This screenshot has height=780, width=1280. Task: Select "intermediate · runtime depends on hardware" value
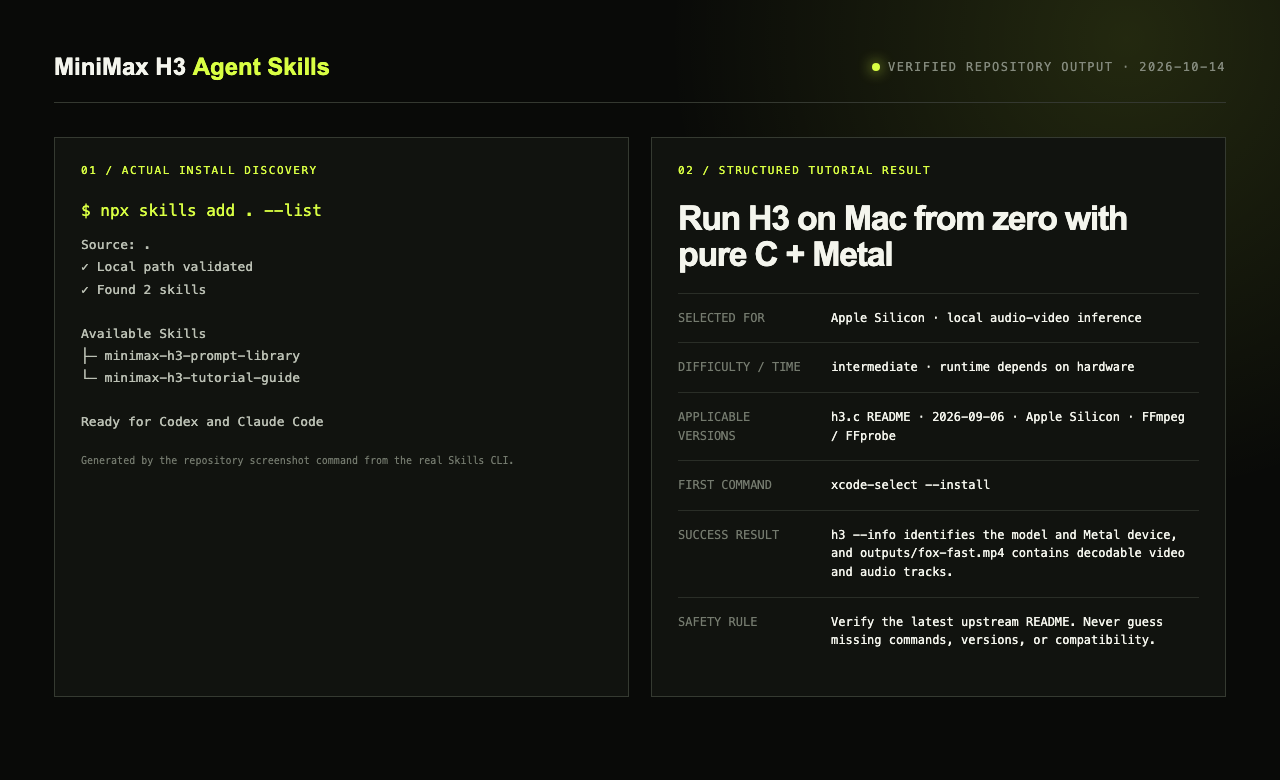point(982,367)
